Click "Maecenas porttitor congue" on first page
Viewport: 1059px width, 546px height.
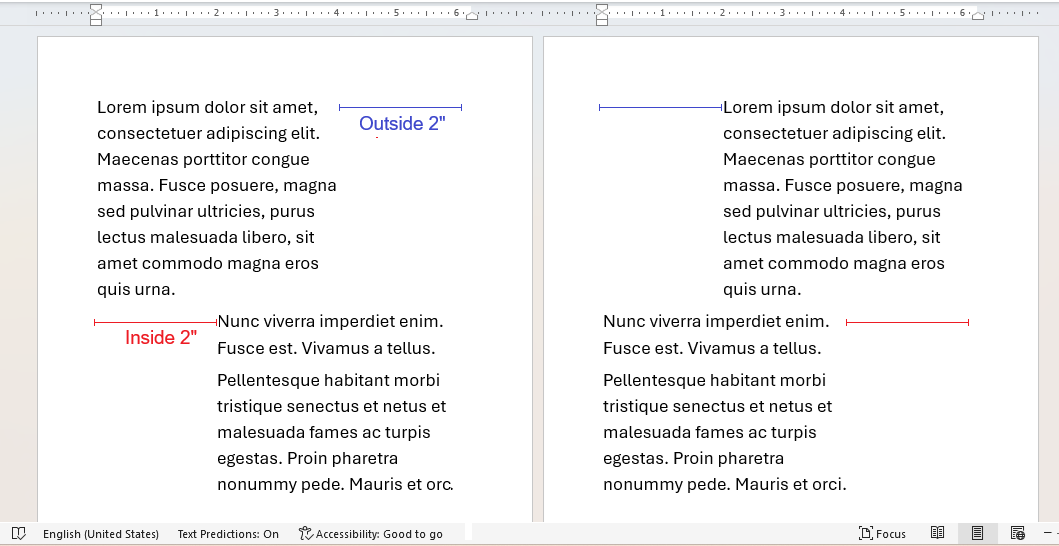203,159
